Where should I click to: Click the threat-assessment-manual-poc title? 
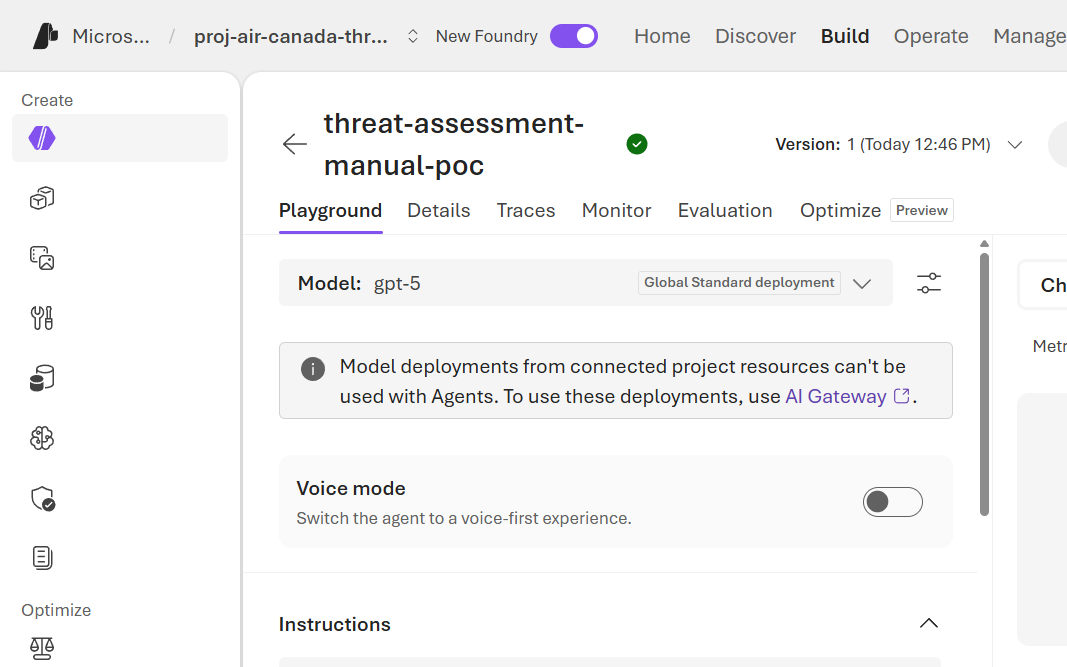pyautogui.click(x=454, y=144)
